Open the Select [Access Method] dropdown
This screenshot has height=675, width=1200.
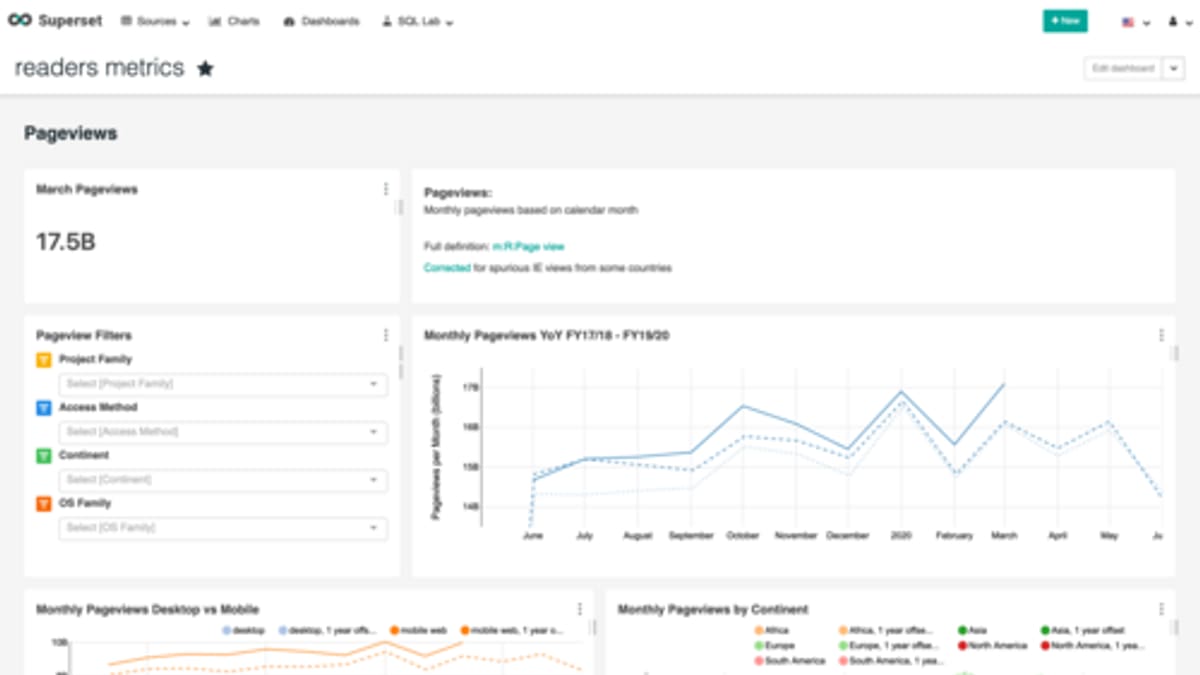pyautogui.click(x=223, y=432)
